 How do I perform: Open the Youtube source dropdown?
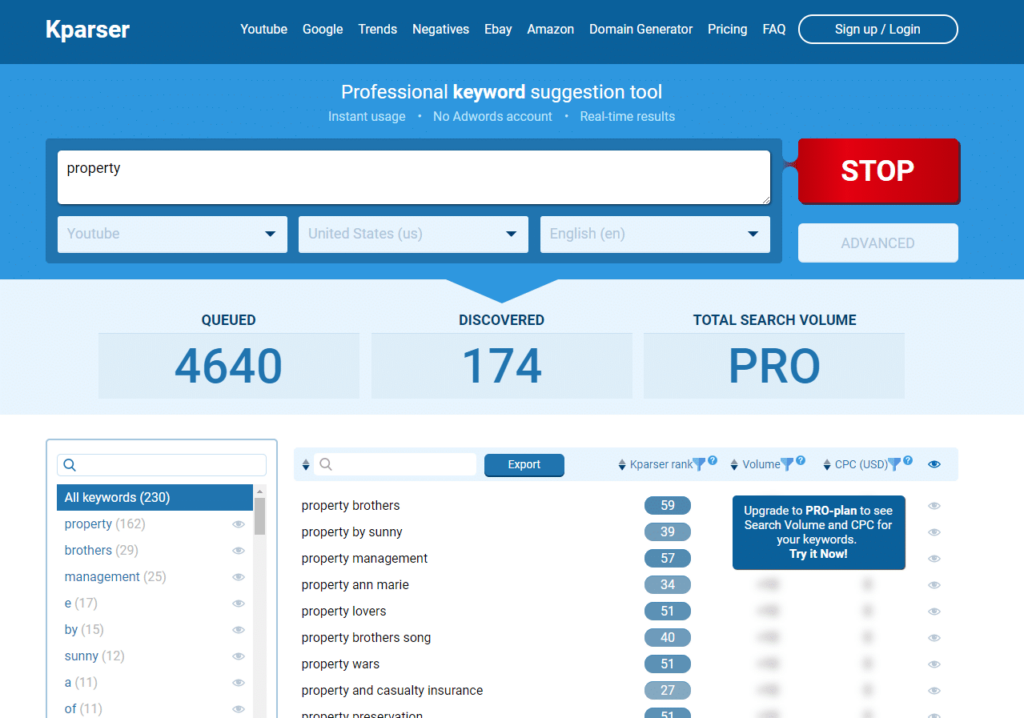[172, 234]
